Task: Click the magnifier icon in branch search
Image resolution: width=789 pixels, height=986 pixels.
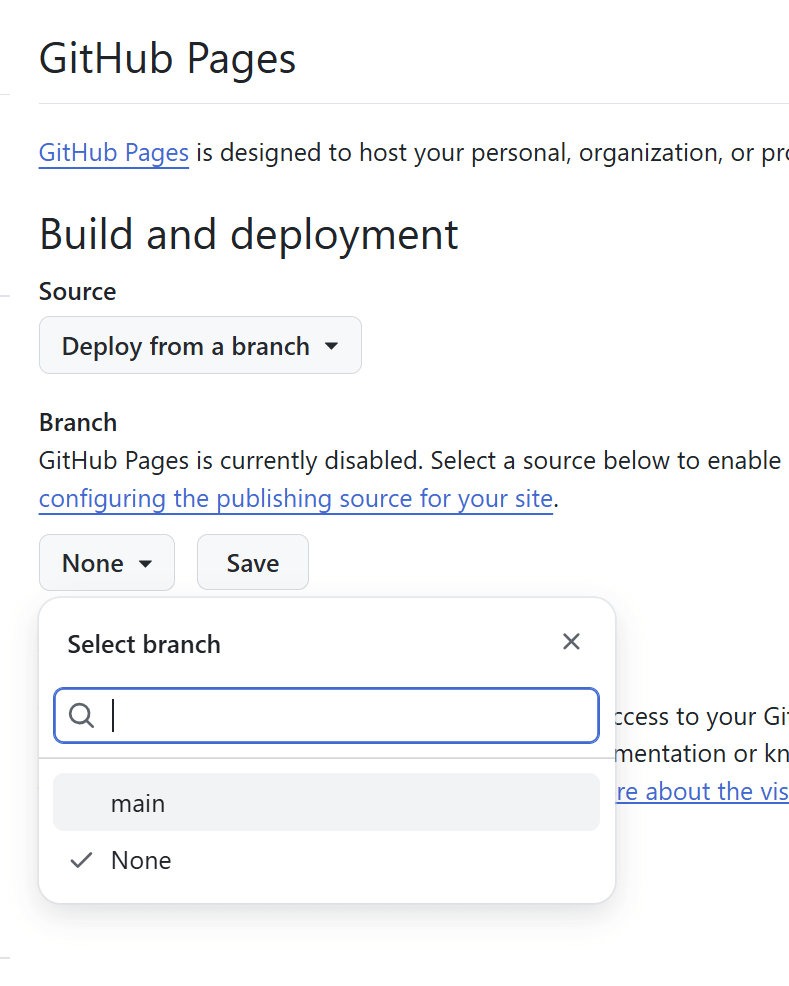Action: pos(82,716)
